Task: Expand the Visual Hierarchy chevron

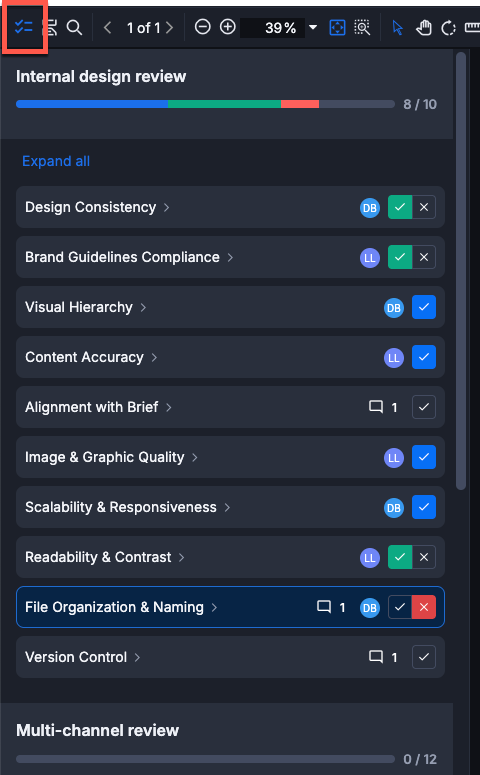Action: click(x=143, y=307)
